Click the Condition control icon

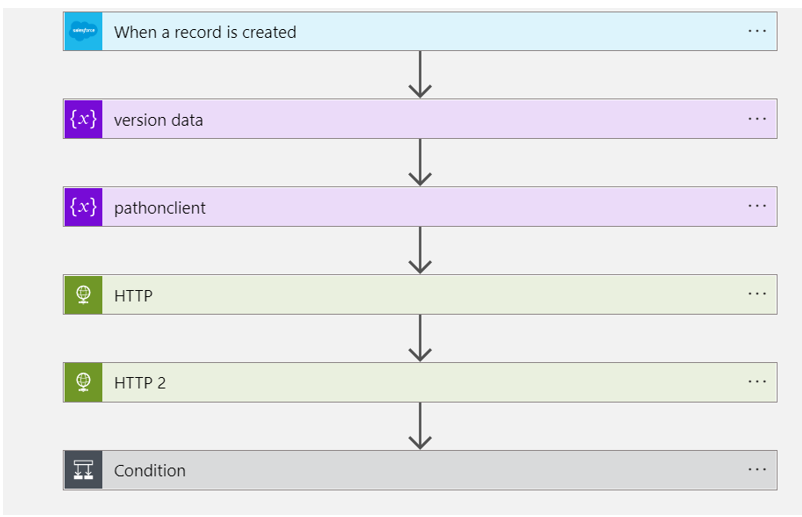[82, 470]
